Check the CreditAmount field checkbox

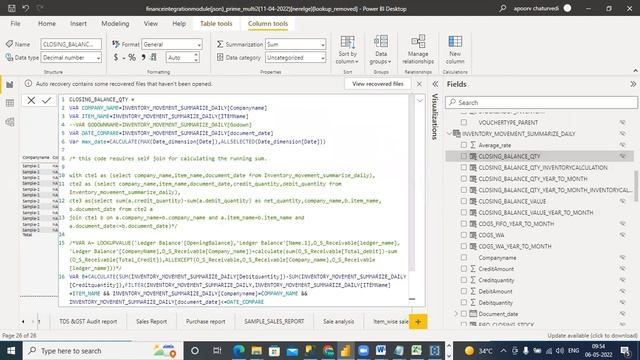[x=464, y=269]
